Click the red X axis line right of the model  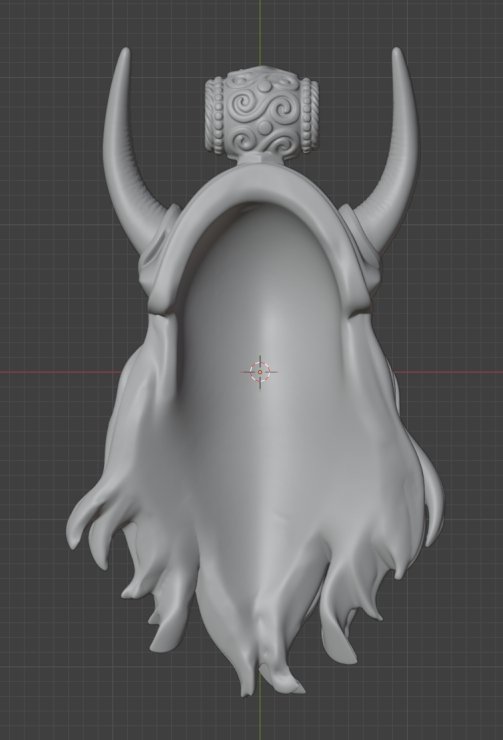click(448, 372)
